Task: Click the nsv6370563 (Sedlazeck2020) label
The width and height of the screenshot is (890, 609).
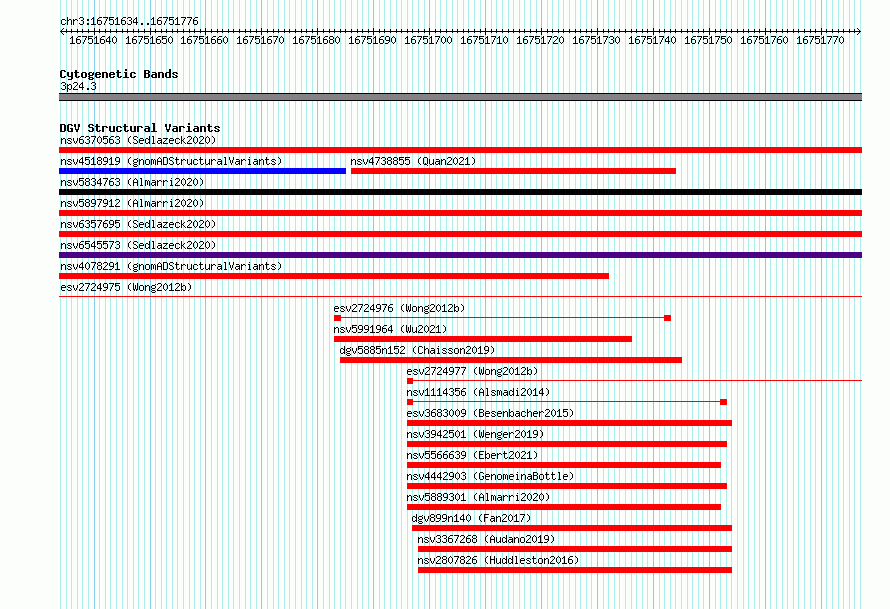Action: click(138, 140)
